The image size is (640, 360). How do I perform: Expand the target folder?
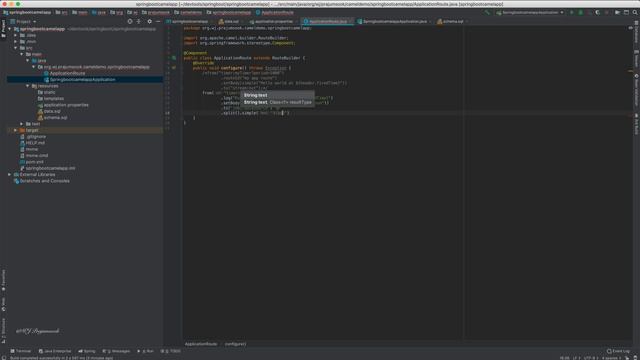click(16, 130)
